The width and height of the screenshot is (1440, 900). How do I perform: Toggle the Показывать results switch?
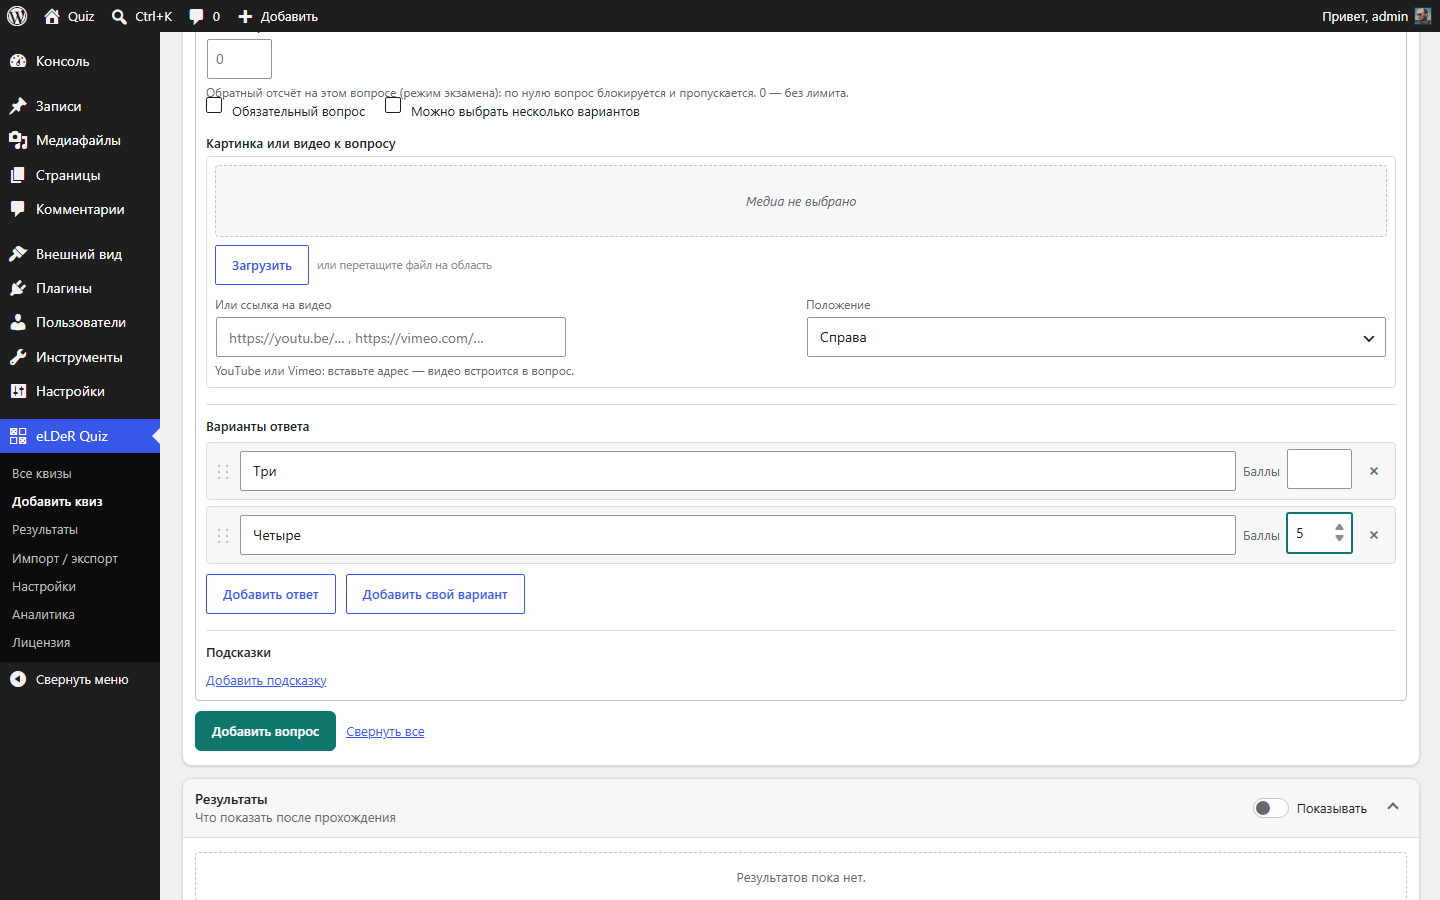(1271, 808)
